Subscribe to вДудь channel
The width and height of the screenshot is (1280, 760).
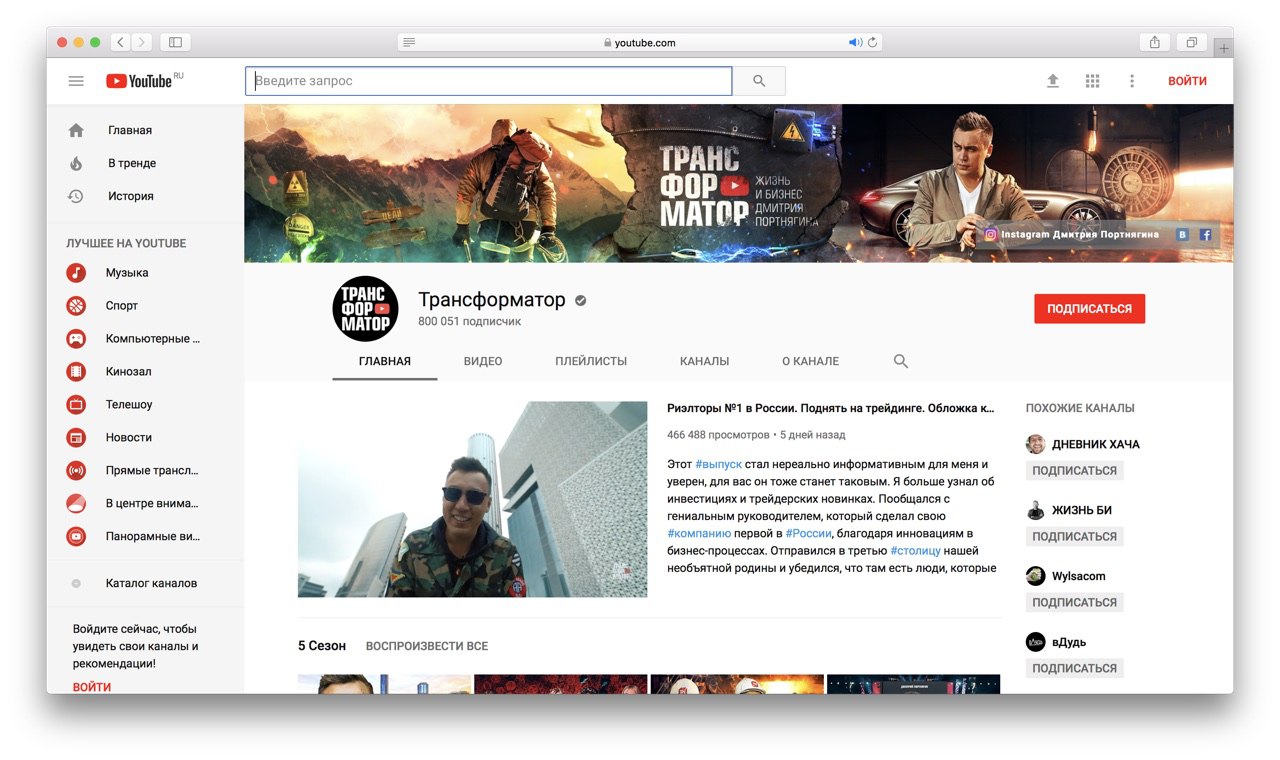1074,668
